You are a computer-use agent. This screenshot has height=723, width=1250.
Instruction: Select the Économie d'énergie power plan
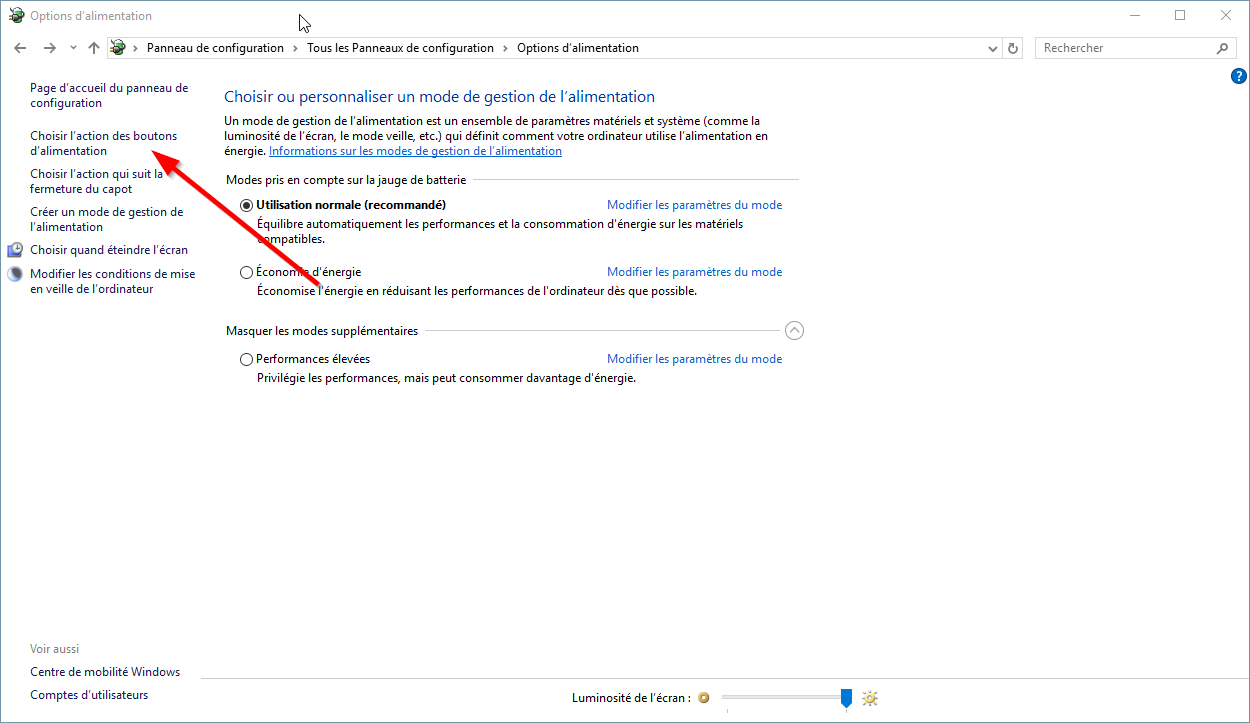[x=247, y=272]
